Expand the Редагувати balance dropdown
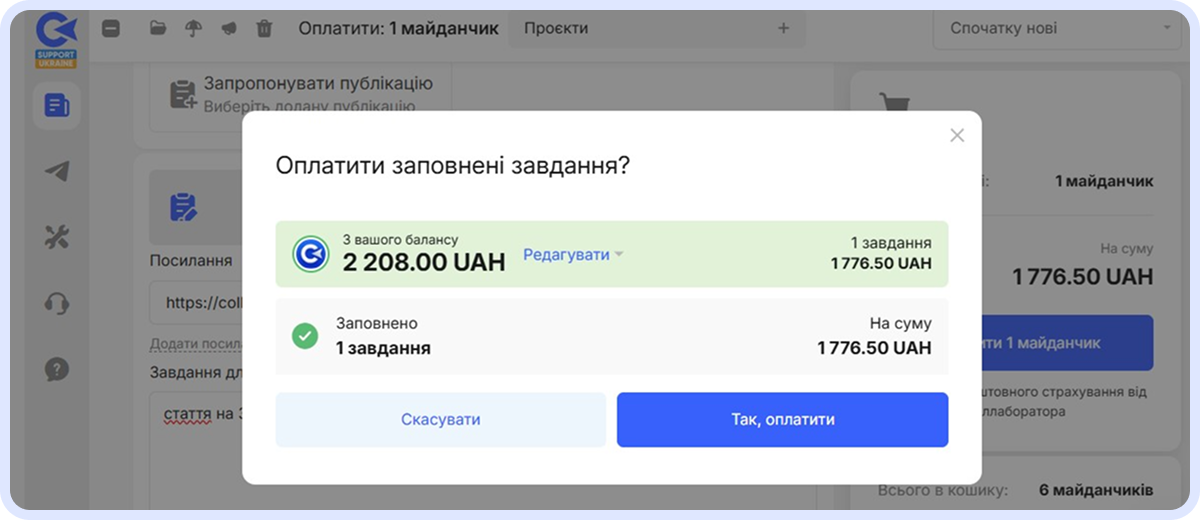This screenshot has width=1200, height=520. (573, 254)
